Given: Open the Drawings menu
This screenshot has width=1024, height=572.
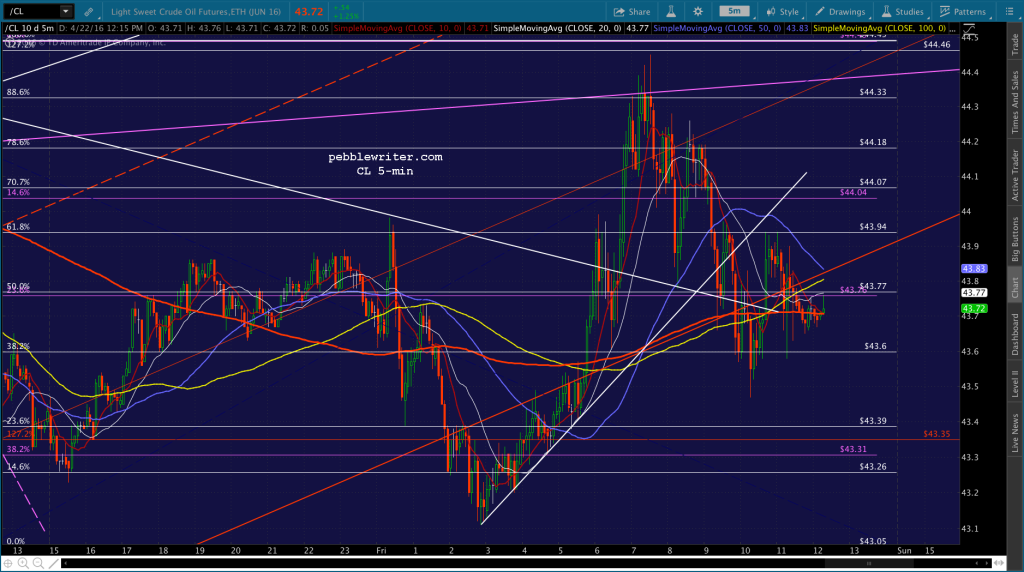Looking at the screenshot, I should (840, 12).
